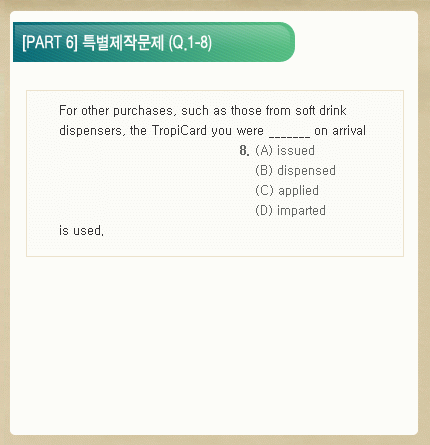Click the "is used." closing text
Image resolution: width=430 pixels, height=445 pixels.
tap(82, 231)
